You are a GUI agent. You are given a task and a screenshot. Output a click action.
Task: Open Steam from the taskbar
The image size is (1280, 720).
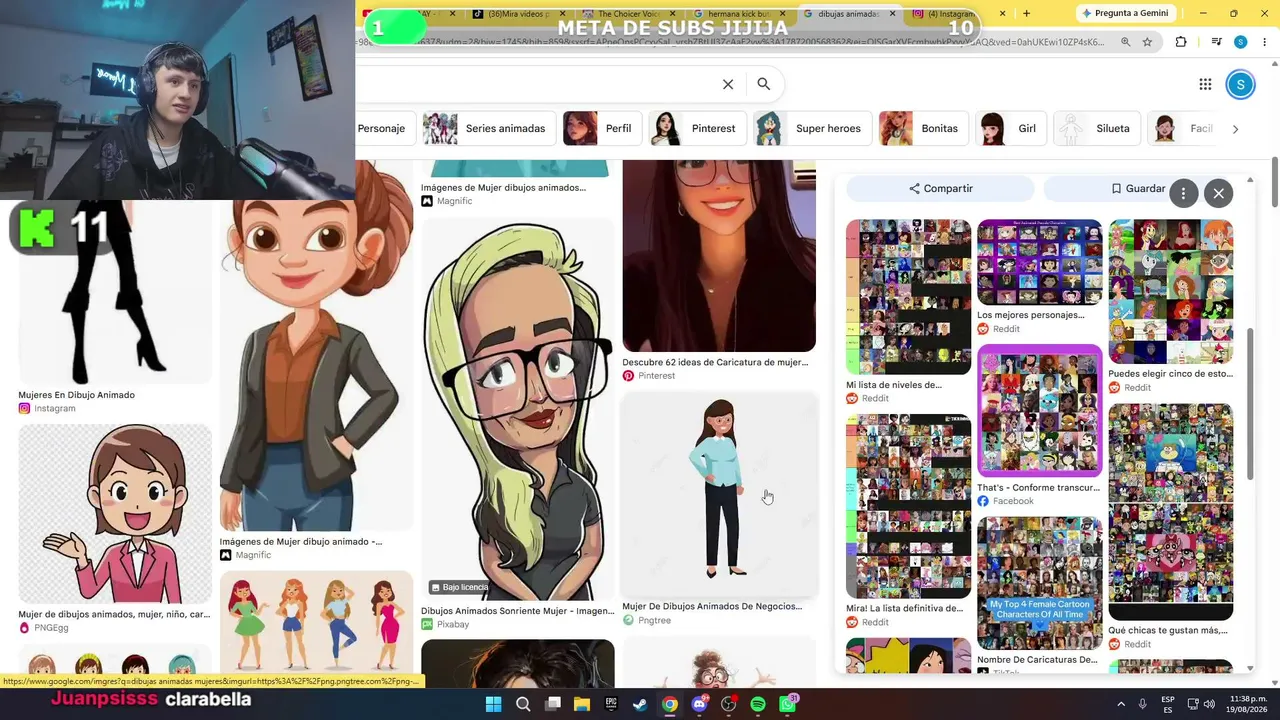(x=640, y=704)
